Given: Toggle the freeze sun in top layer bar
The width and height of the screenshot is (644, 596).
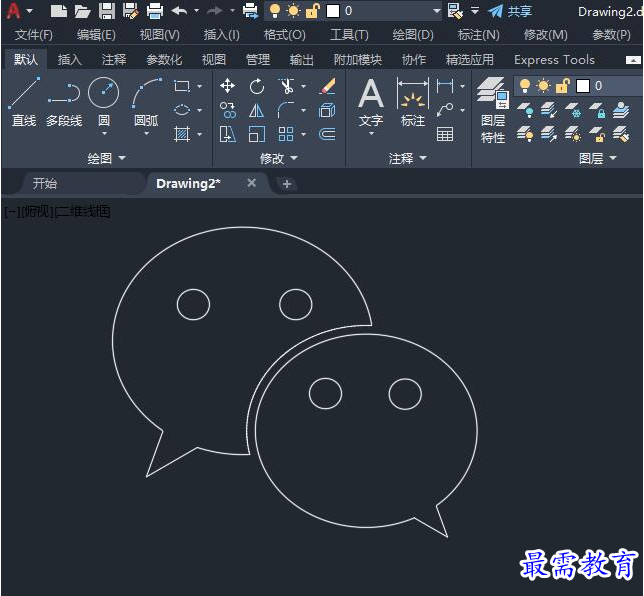Looking at the screenshot, I should (x=294, y=11).
